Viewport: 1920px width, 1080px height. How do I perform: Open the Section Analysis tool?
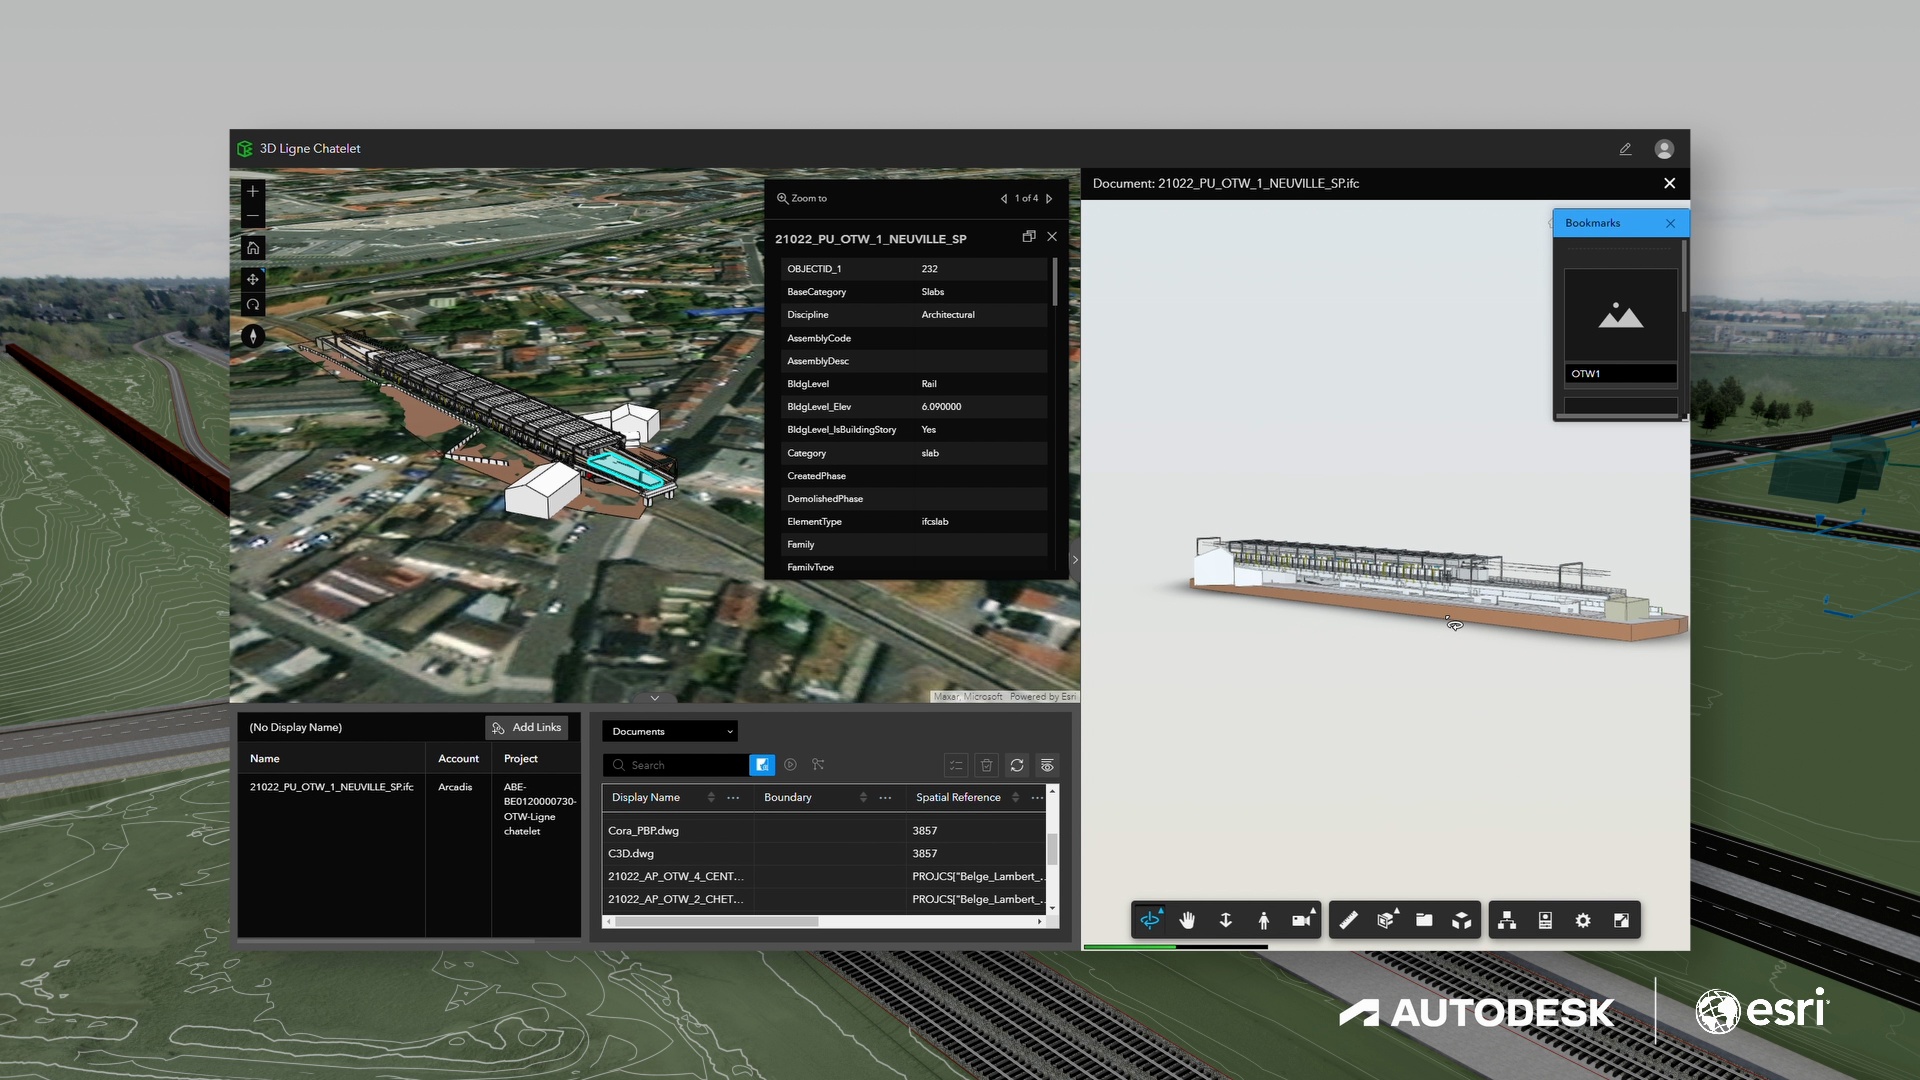click(1386, 920)
